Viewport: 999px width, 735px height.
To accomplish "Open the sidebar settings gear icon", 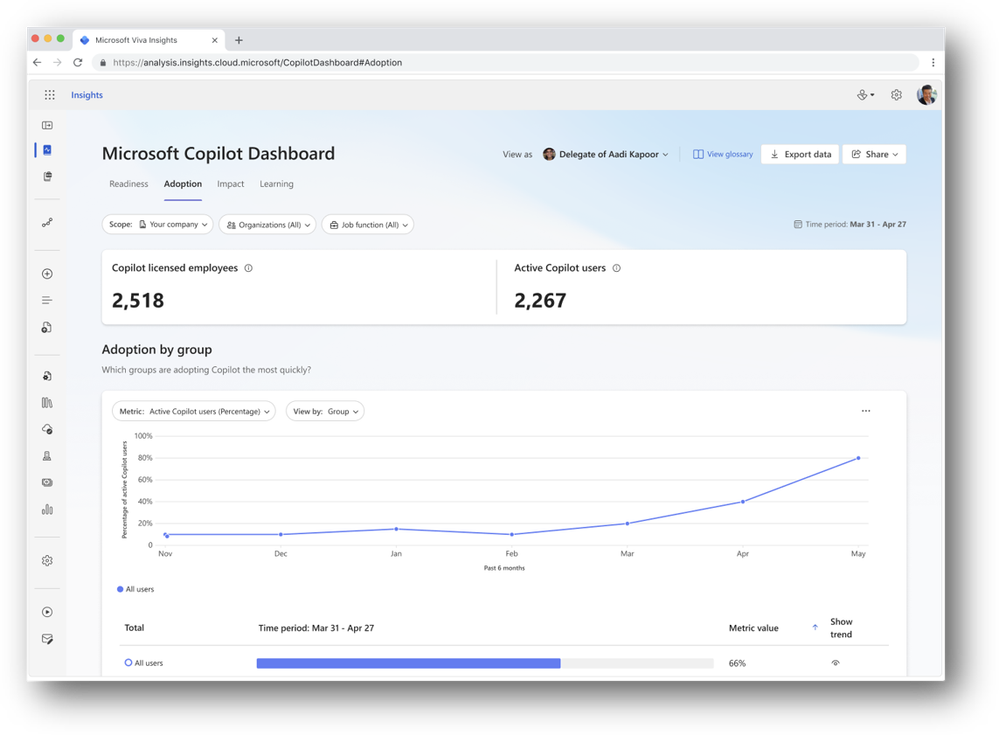I will pyautogui.click(x=47, y=560).
